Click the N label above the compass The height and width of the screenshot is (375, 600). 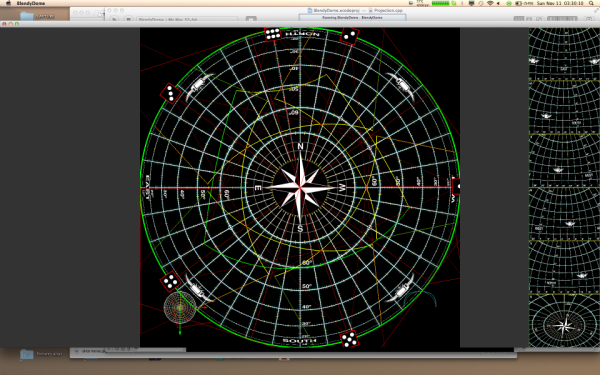pos(300,146)
